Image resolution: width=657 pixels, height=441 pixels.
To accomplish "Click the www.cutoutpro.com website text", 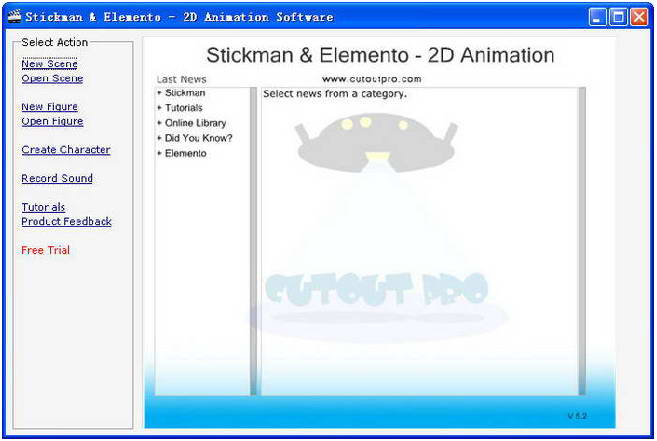I will [372, 79].
